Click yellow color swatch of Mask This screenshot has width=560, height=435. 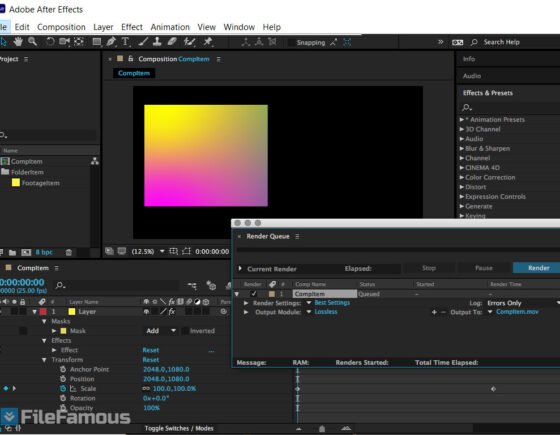coord(64,331)
